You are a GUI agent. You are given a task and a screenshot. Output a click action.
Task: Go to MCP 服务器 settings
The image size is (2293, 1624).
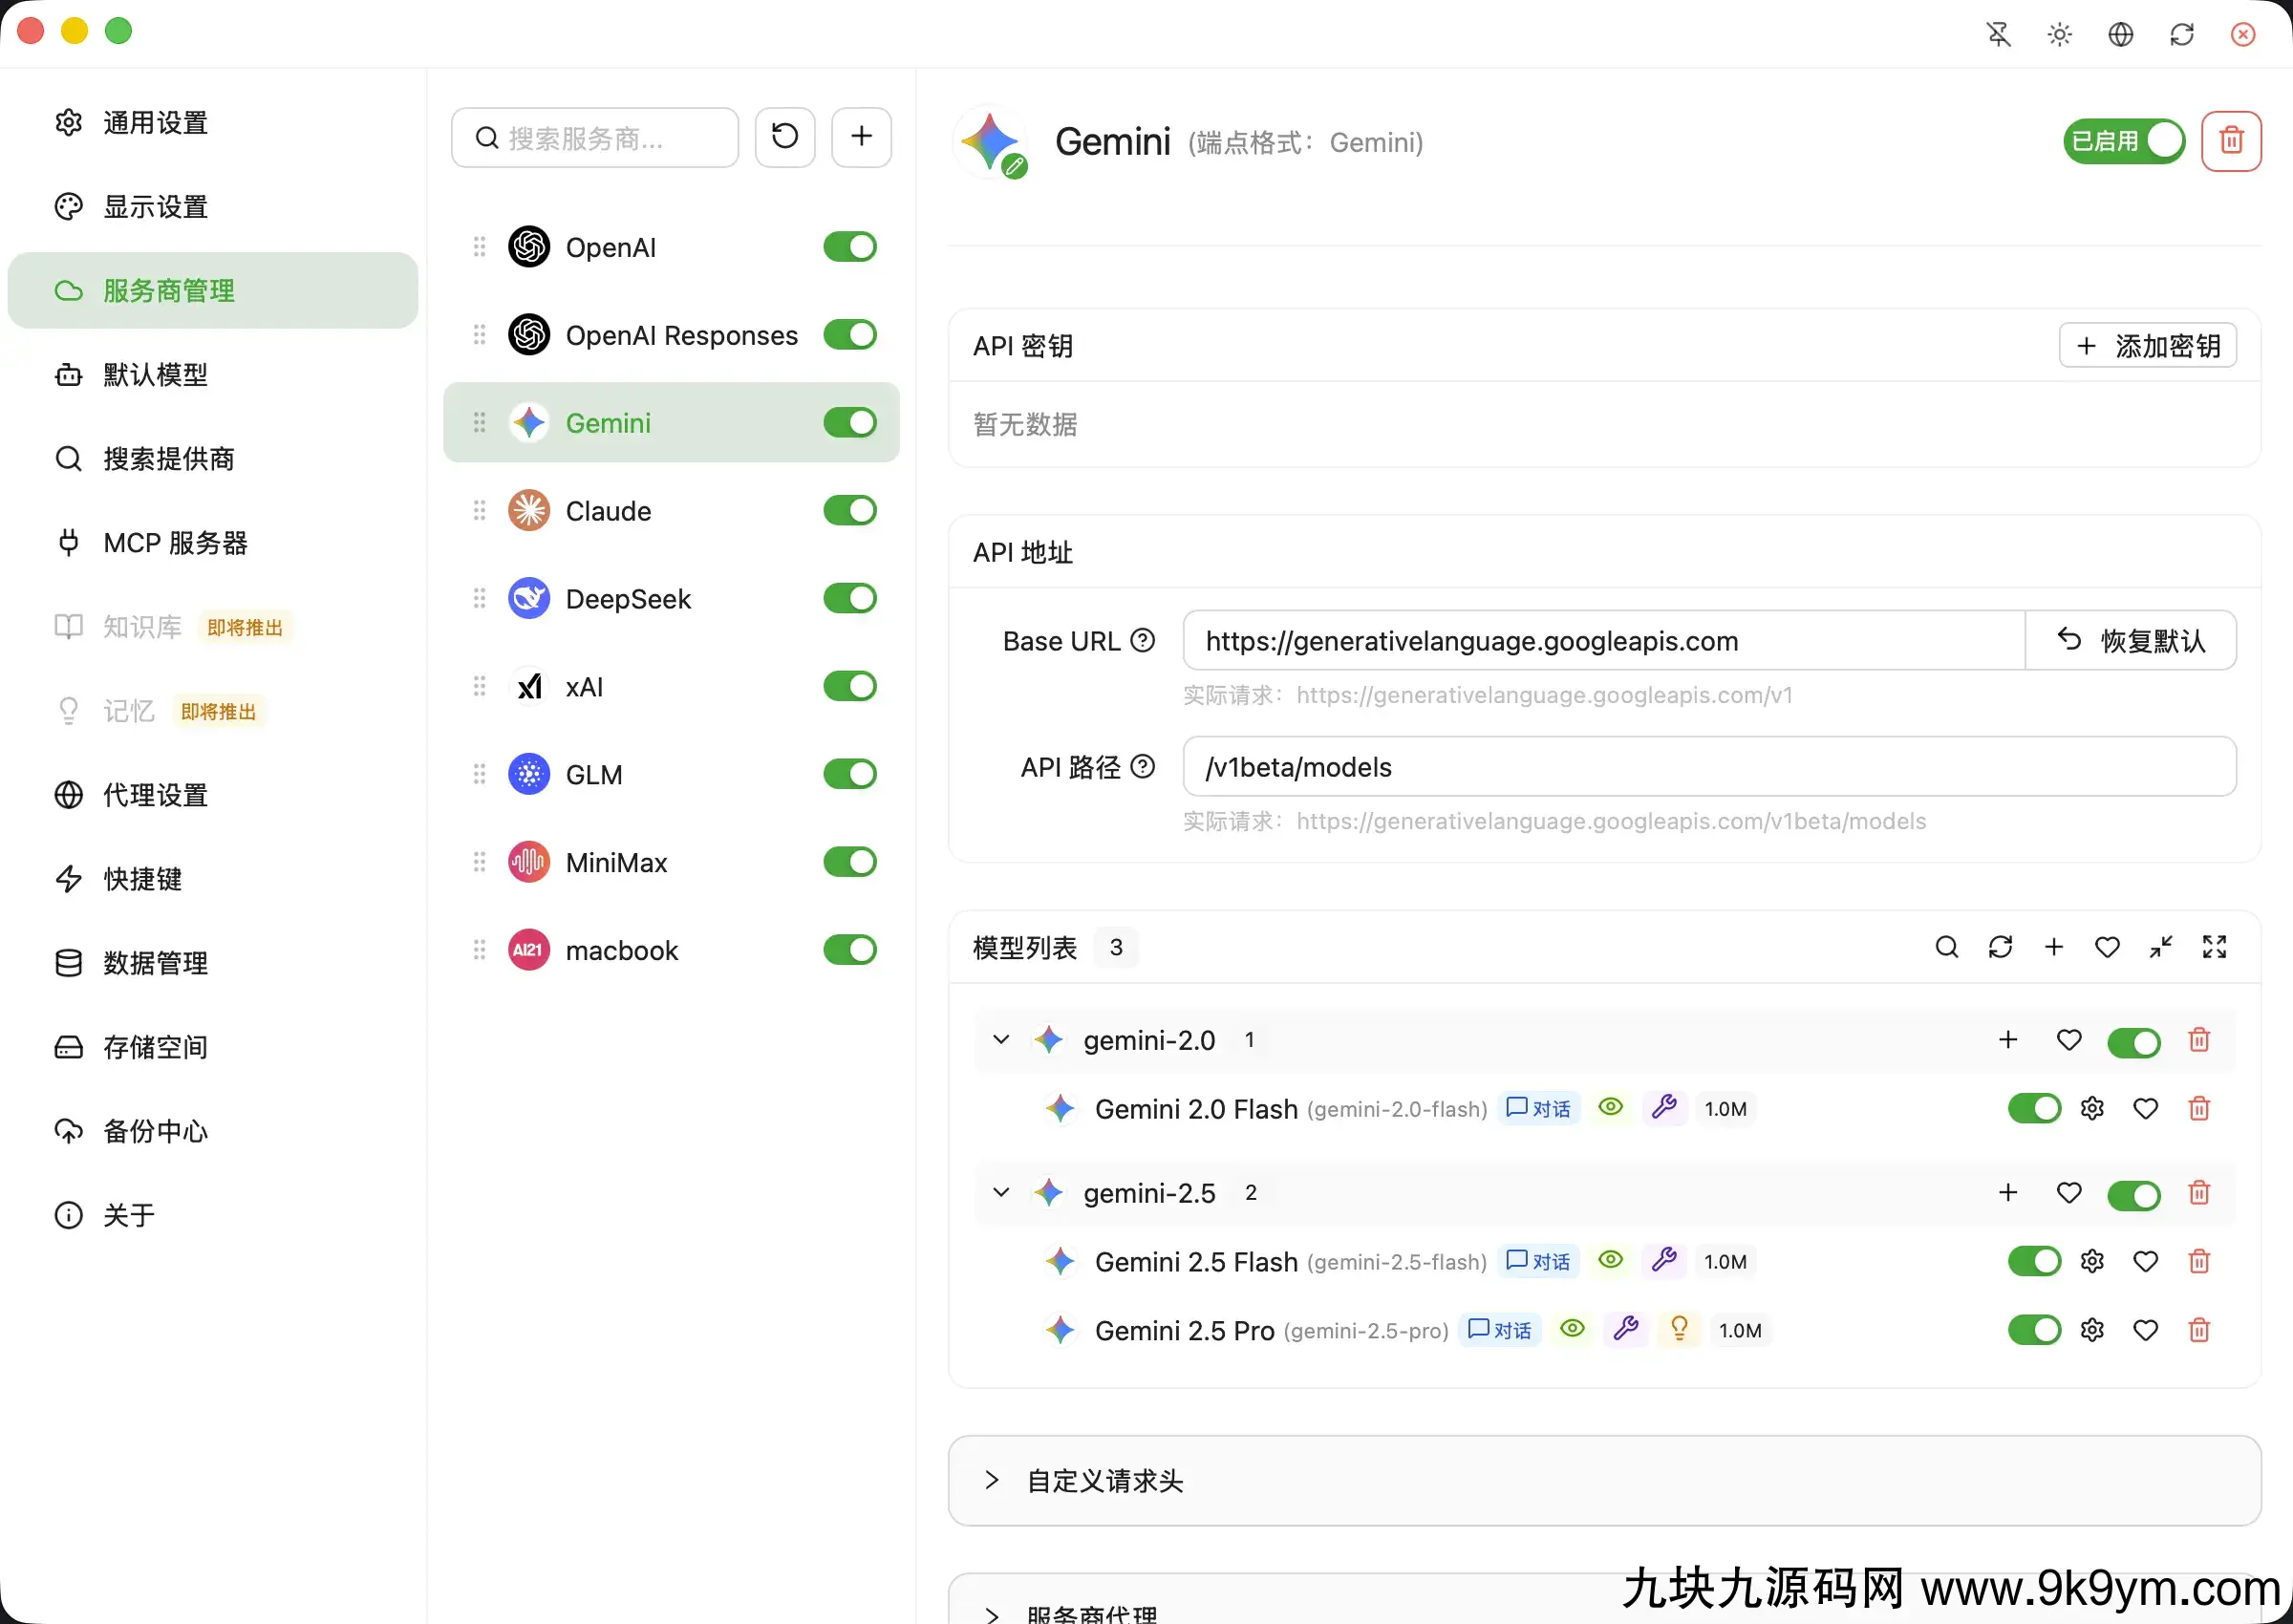(x=175, y=543)
